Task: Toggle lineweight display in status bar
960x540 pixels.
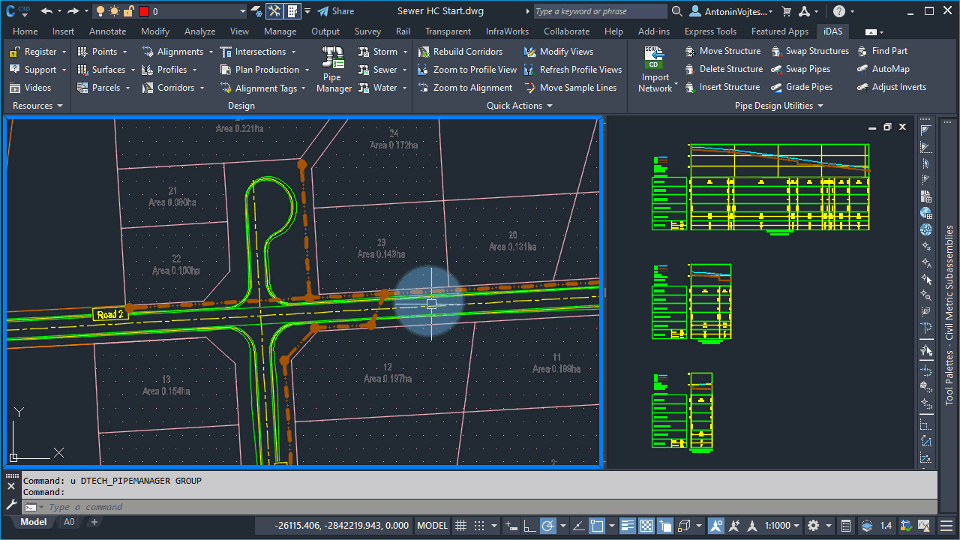Action: tap(628, 525)
